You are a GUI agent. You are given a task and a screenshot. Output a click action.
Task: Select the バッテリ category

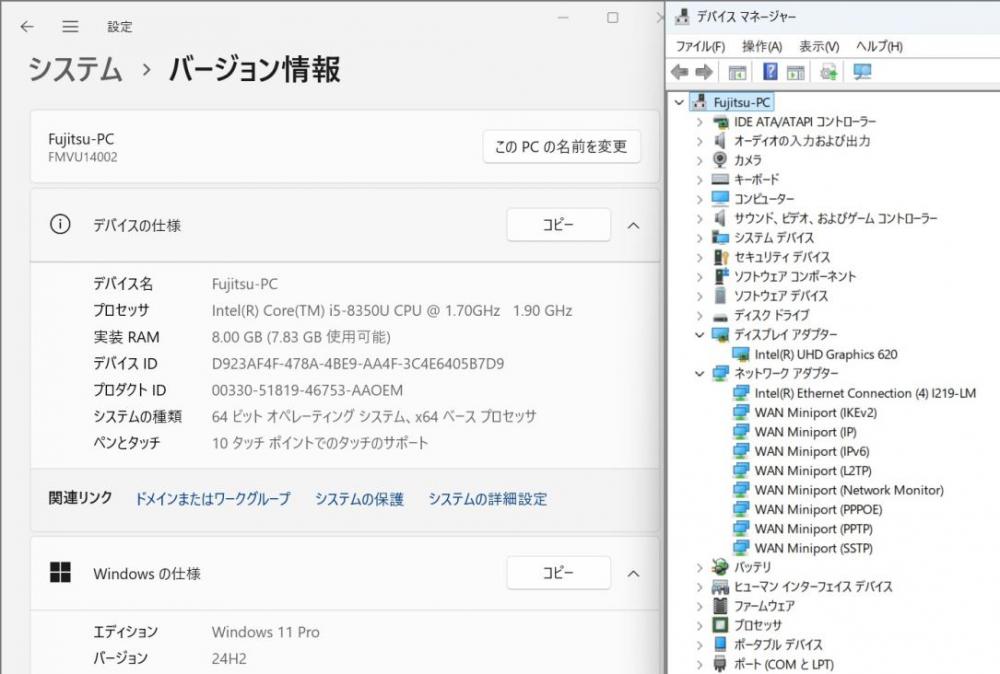pyautogui.click(x=753, y=567)
